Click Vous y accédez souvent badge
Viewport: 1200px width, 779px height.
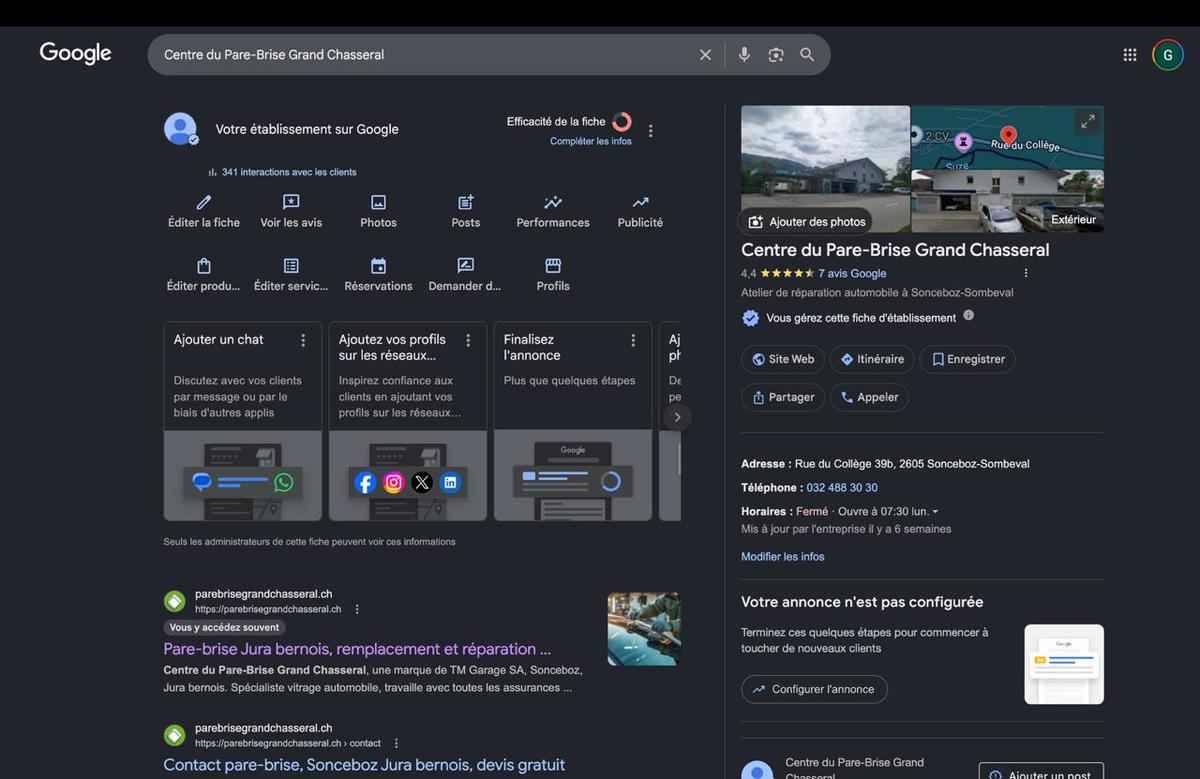click(225, 628)
